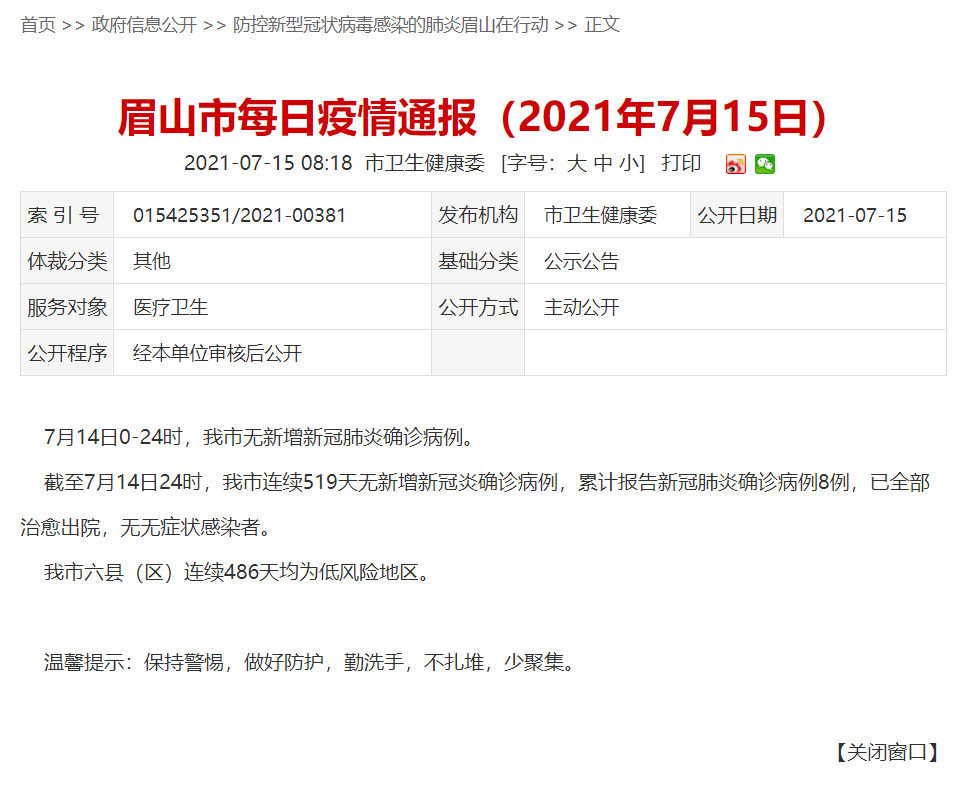Click the 公开程序 label cell
Screen dimensions: 968x786
pos(67,353)
